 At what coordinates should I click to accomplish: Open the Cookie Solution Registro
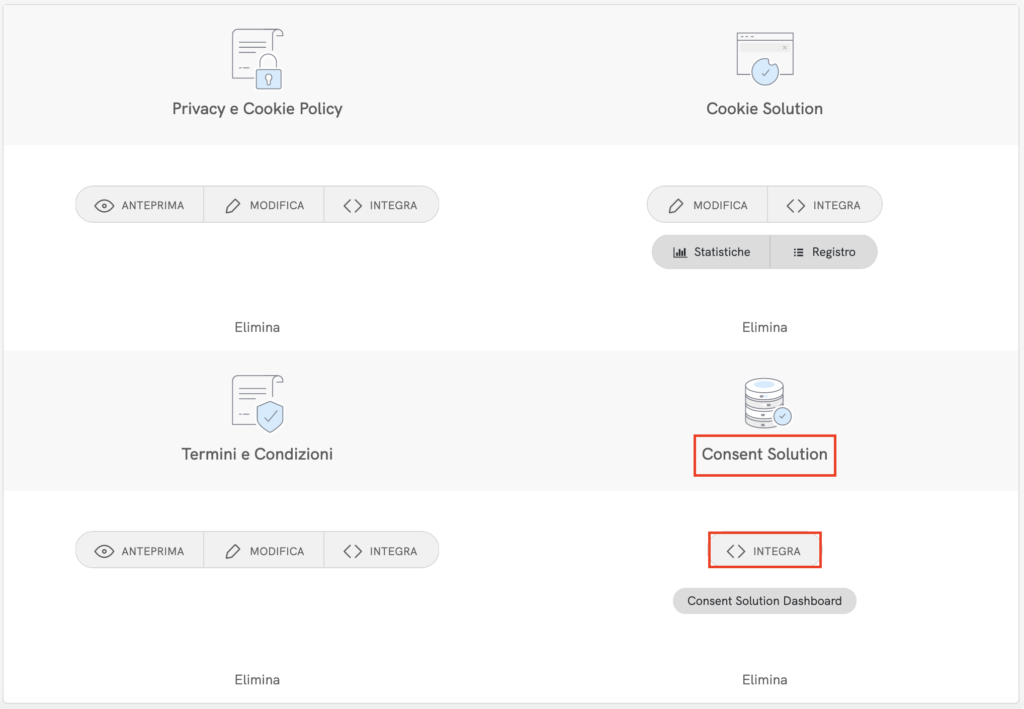823,252
